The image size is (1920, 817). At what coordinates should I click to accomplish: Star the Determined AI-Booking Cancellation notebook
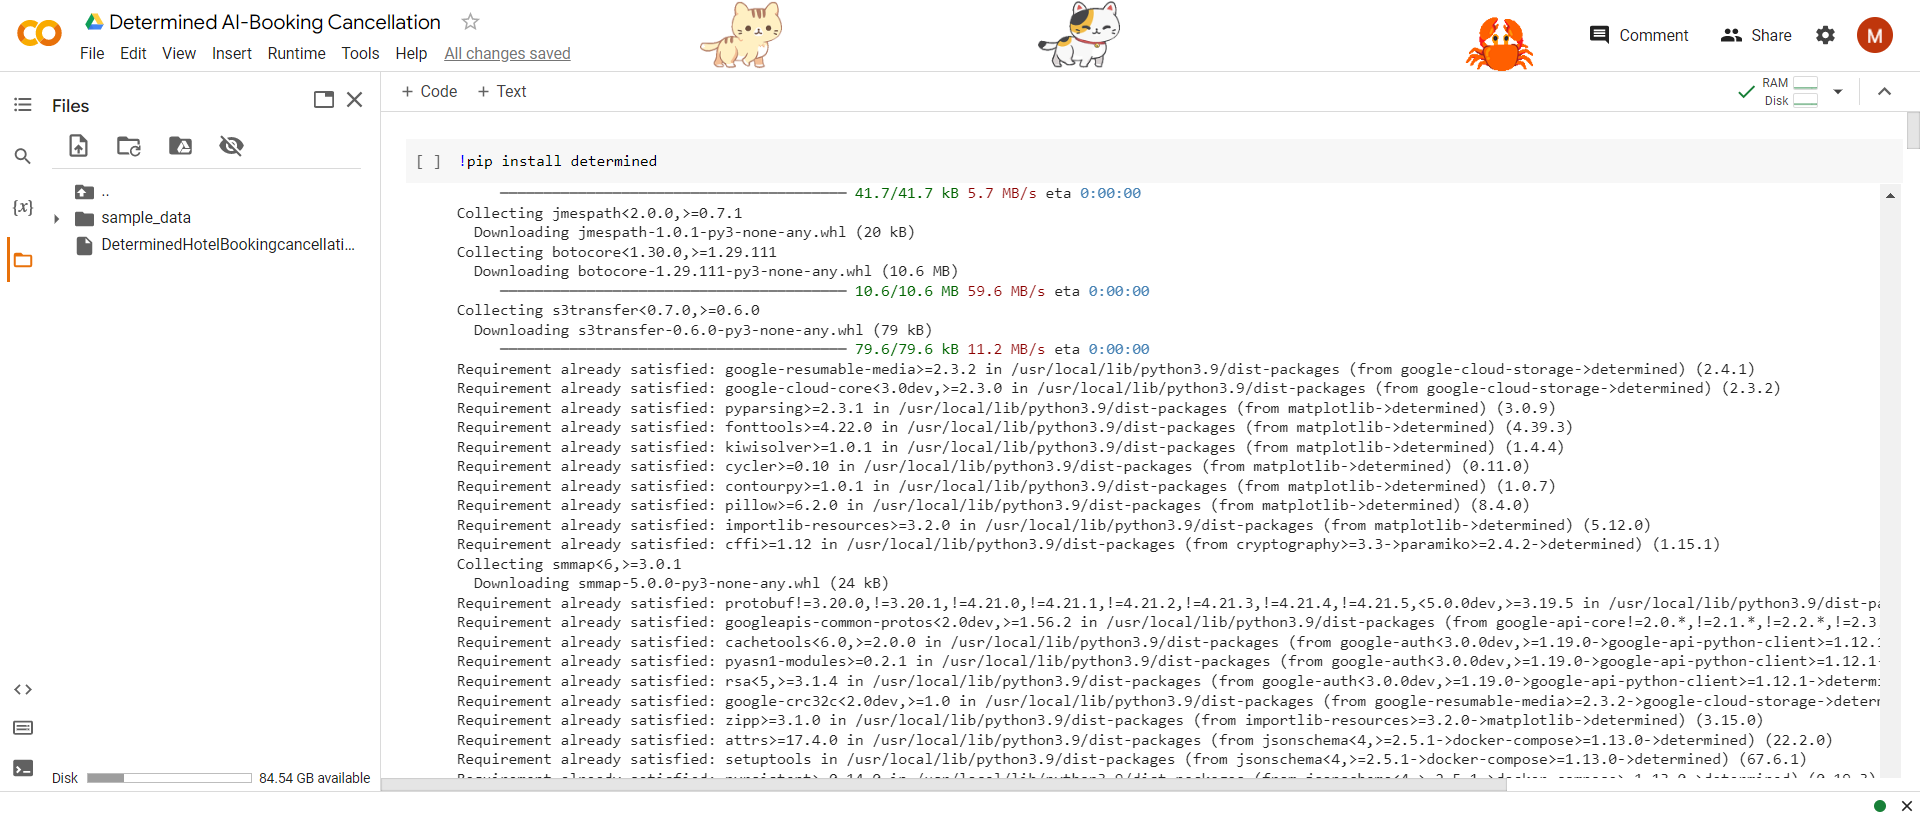tap(470, 21)
